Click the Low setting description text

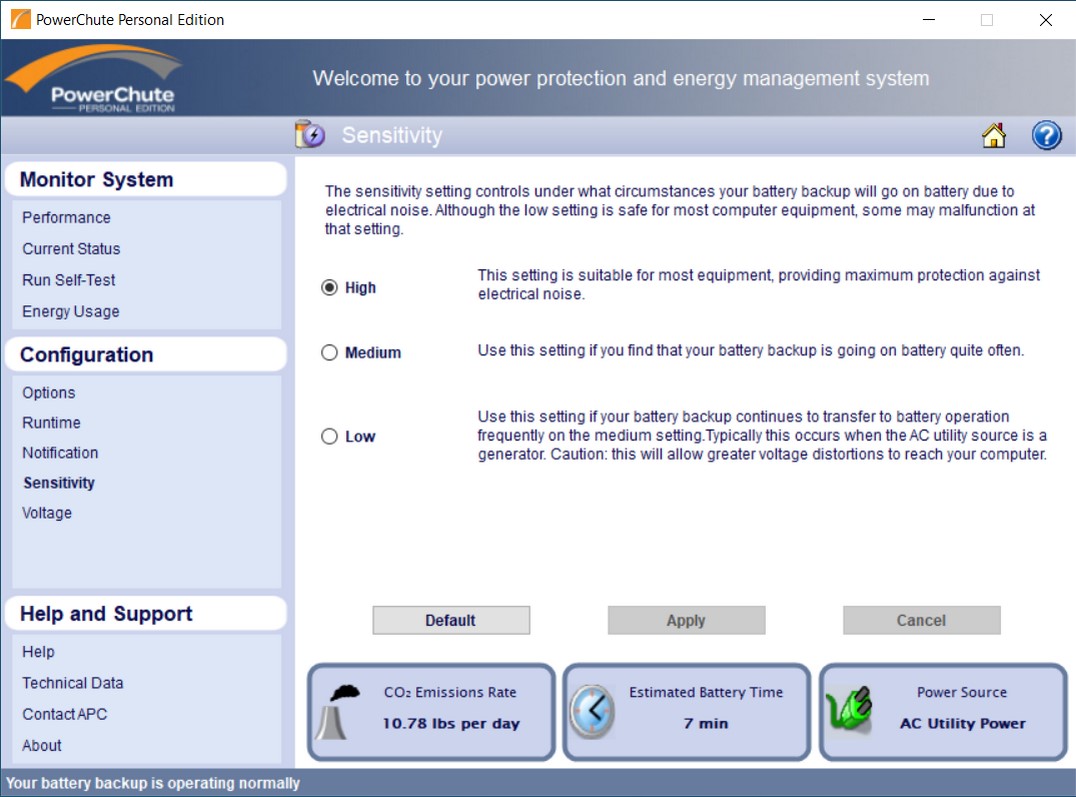tap(762, 435)
